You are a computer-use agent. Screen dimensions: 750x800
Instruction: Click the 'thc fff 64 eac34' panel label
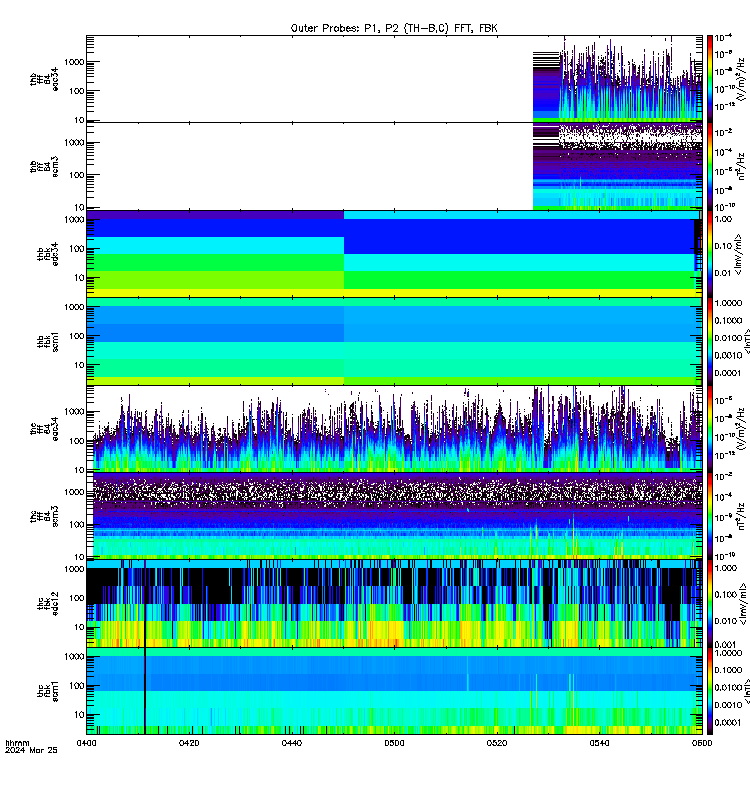[x=44, y=429]
